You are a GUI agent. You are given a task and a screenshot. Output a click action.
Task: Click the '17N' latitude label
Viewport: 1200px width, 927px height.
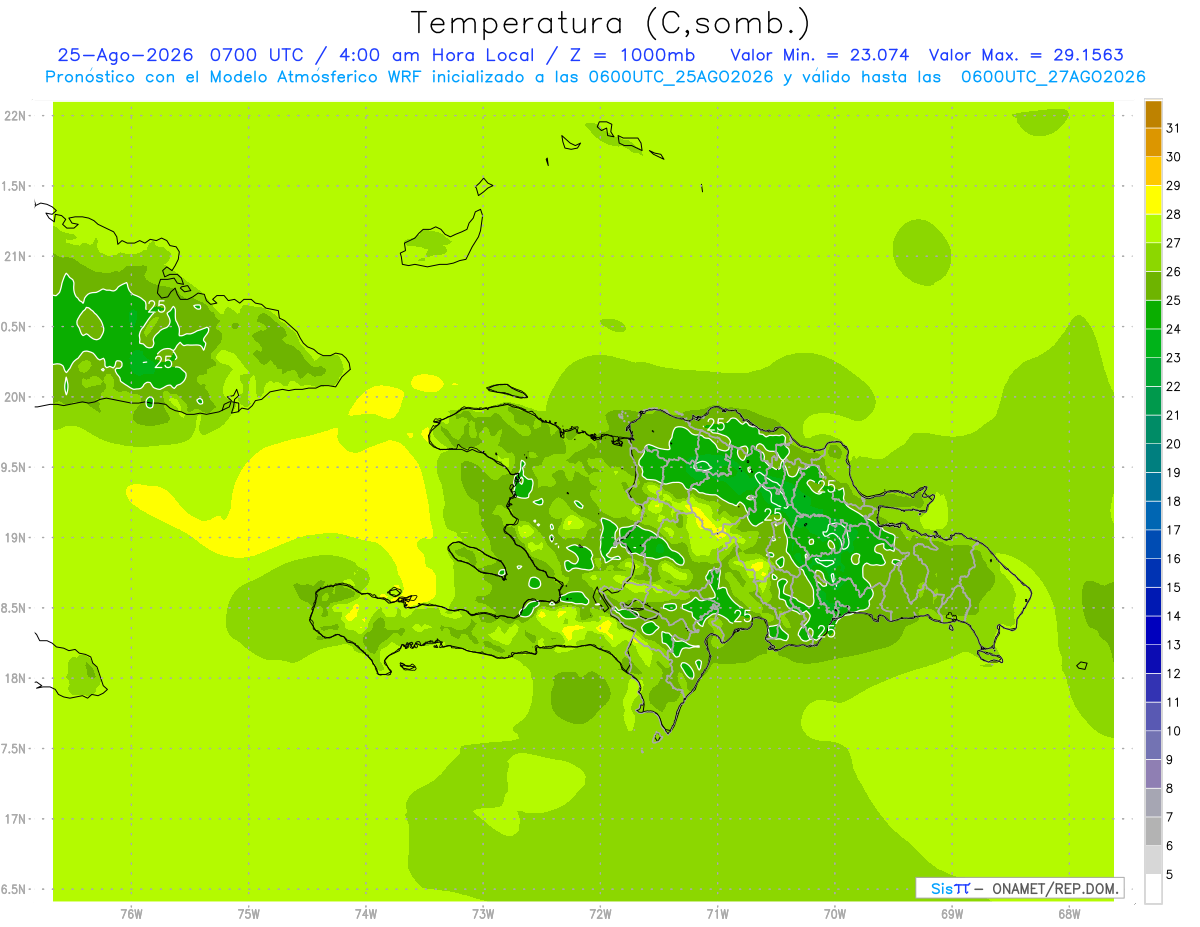pyautogui.click(x=15, y=819)
